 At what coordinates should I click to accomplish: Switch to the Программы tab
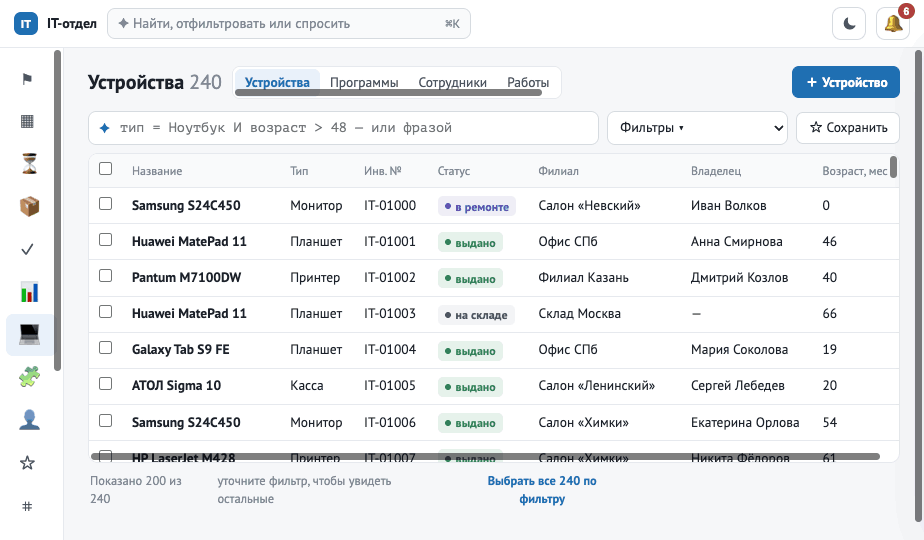(x=364, y=83)
